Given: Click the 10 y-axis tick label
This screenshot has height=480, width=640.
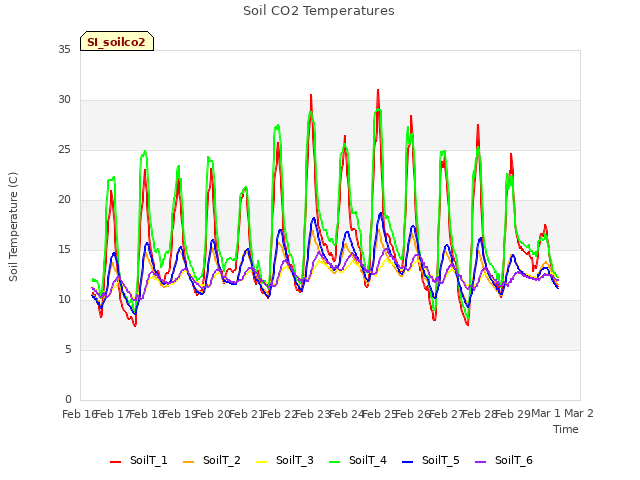Looking at the screenshot, I should [x=64, y=300].
